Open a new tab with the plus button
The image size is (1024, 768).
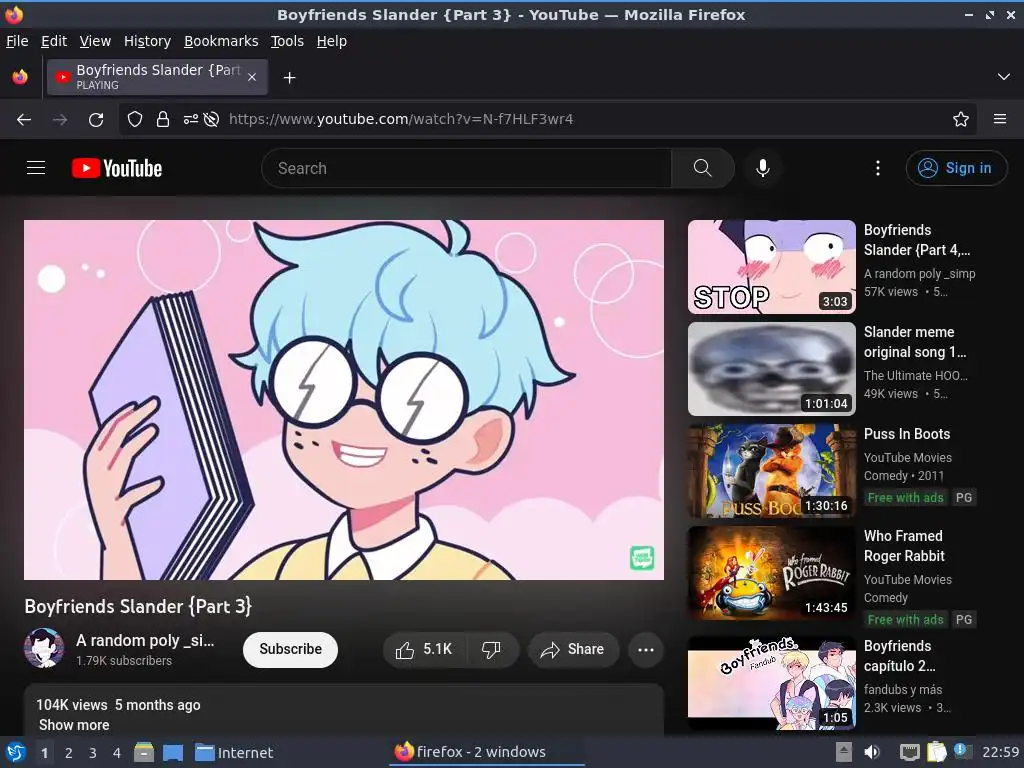tap(289, 78)
